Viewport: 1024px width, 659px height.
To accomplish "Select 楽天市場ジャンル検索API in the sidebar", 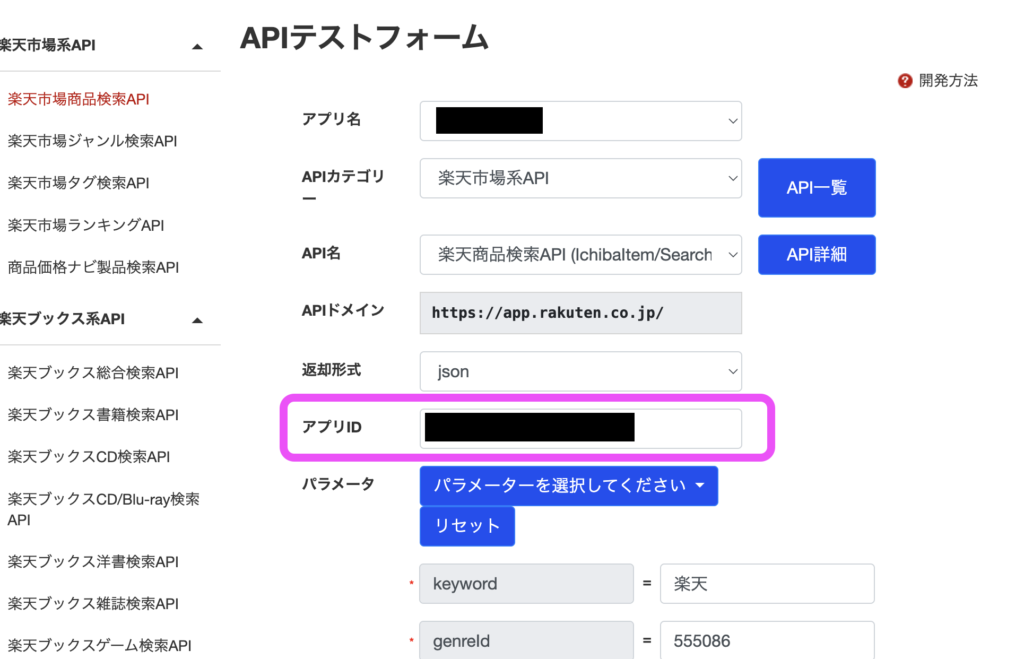I will (x=92, y=141).
